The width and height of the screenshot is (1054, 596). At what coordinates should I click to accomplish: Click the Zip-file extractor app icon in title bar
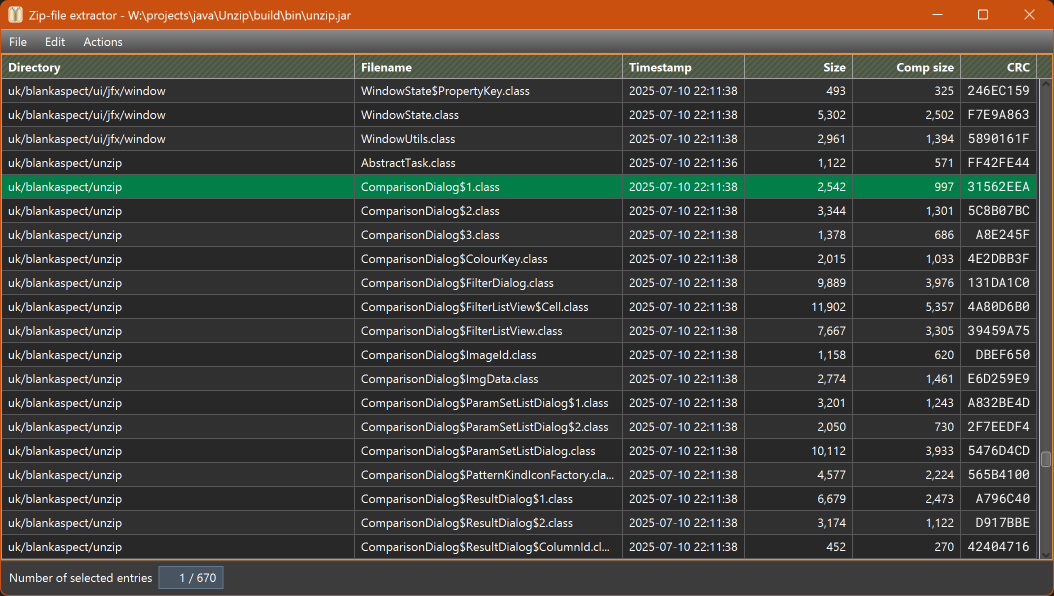point(15,14)
